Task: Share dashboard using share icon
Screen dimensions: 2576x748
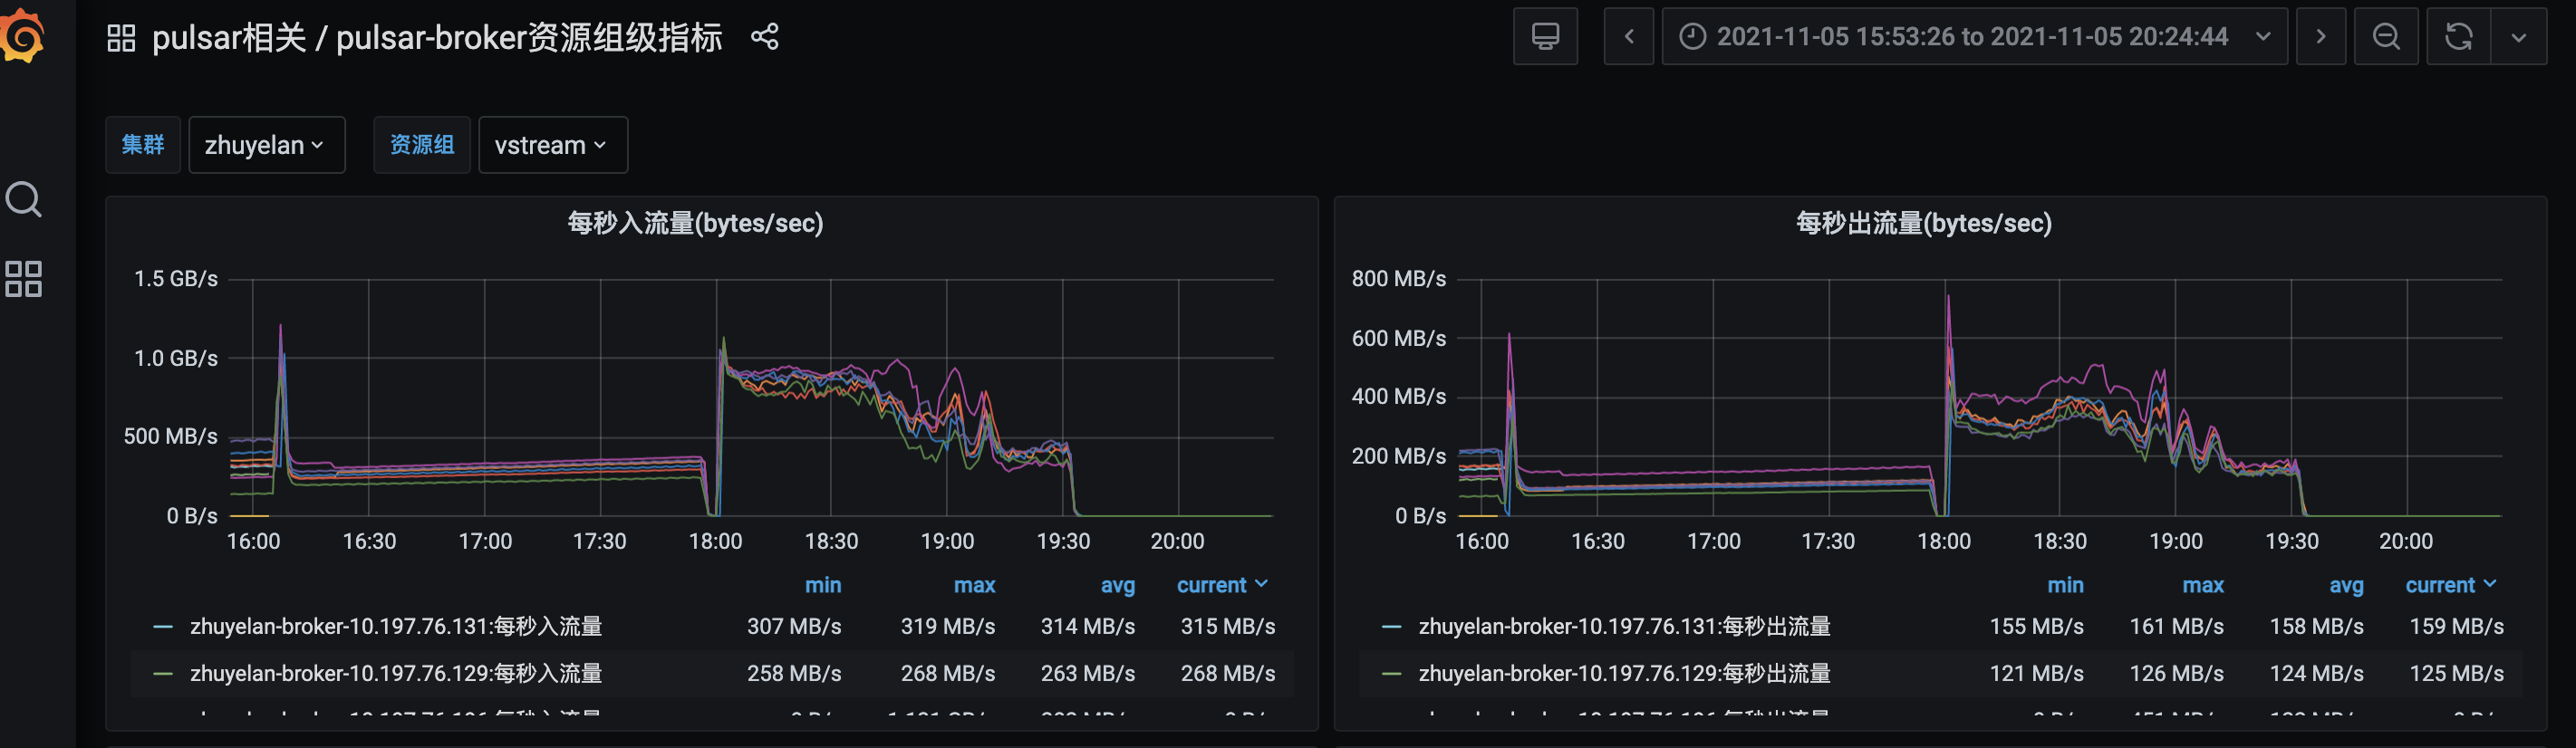Action: click(x=765, y=37)
